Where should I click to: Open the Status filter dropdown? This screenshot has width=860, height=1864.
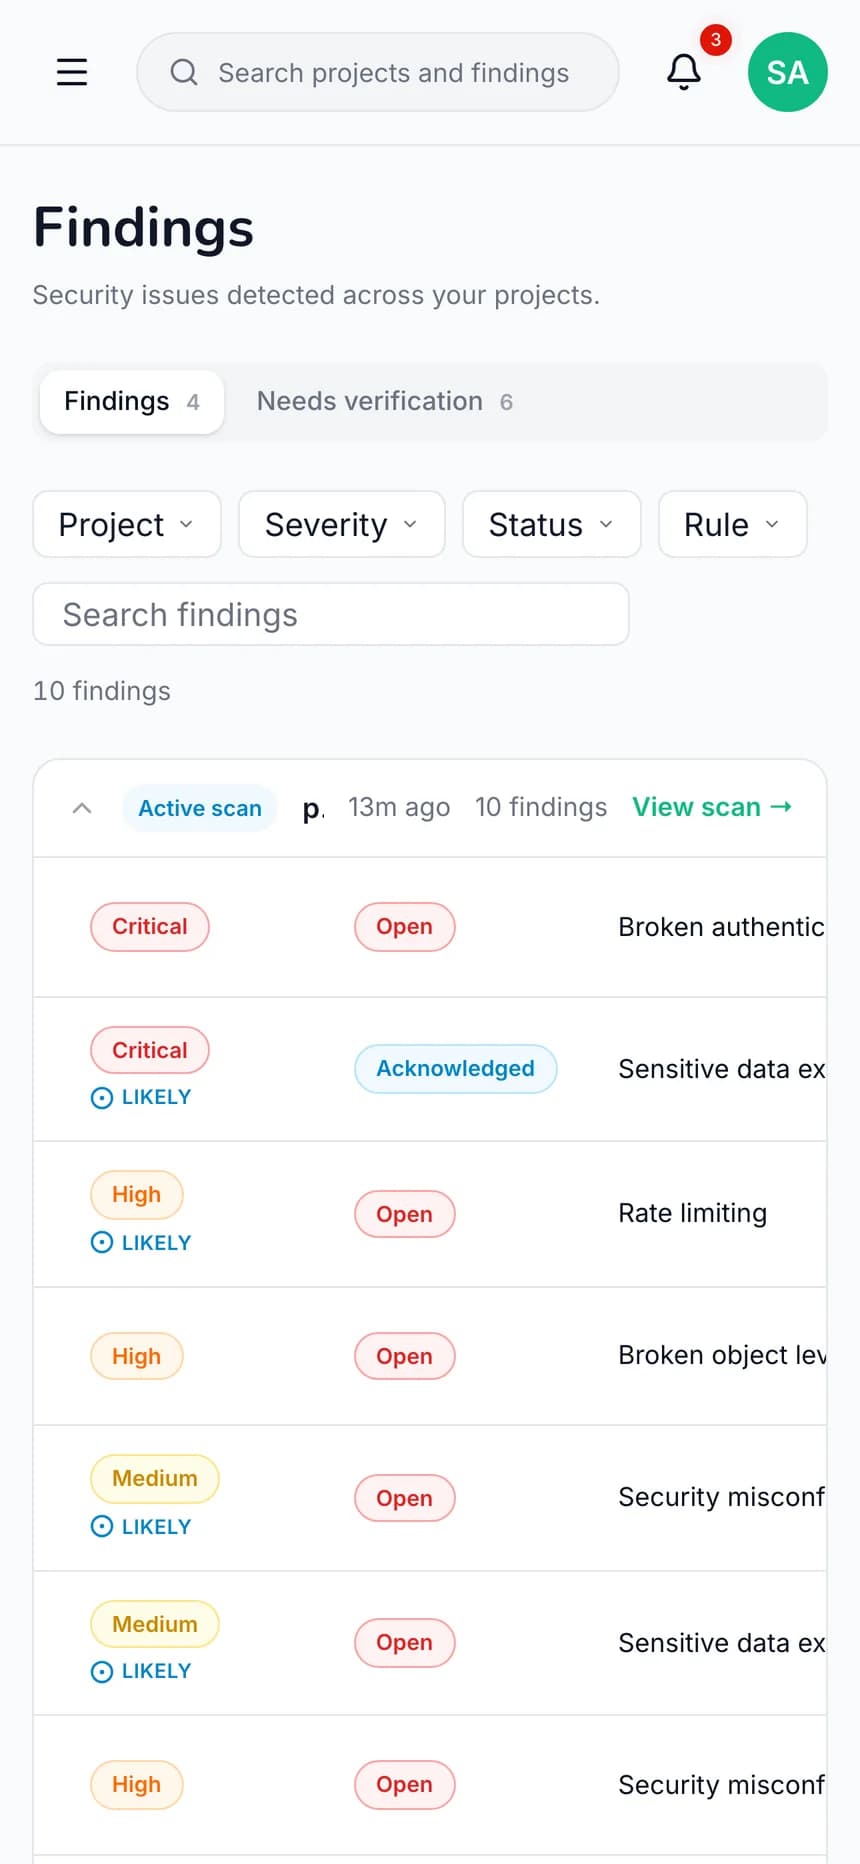tap(552, 524)
